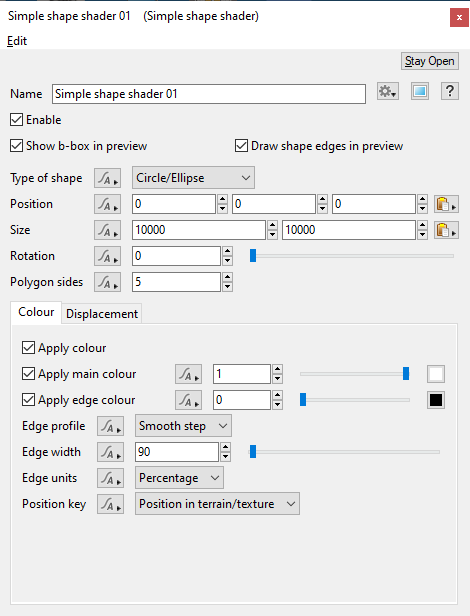Uncheck the Apply colour checkbox

pyautogui.click(x=28, y=348)
